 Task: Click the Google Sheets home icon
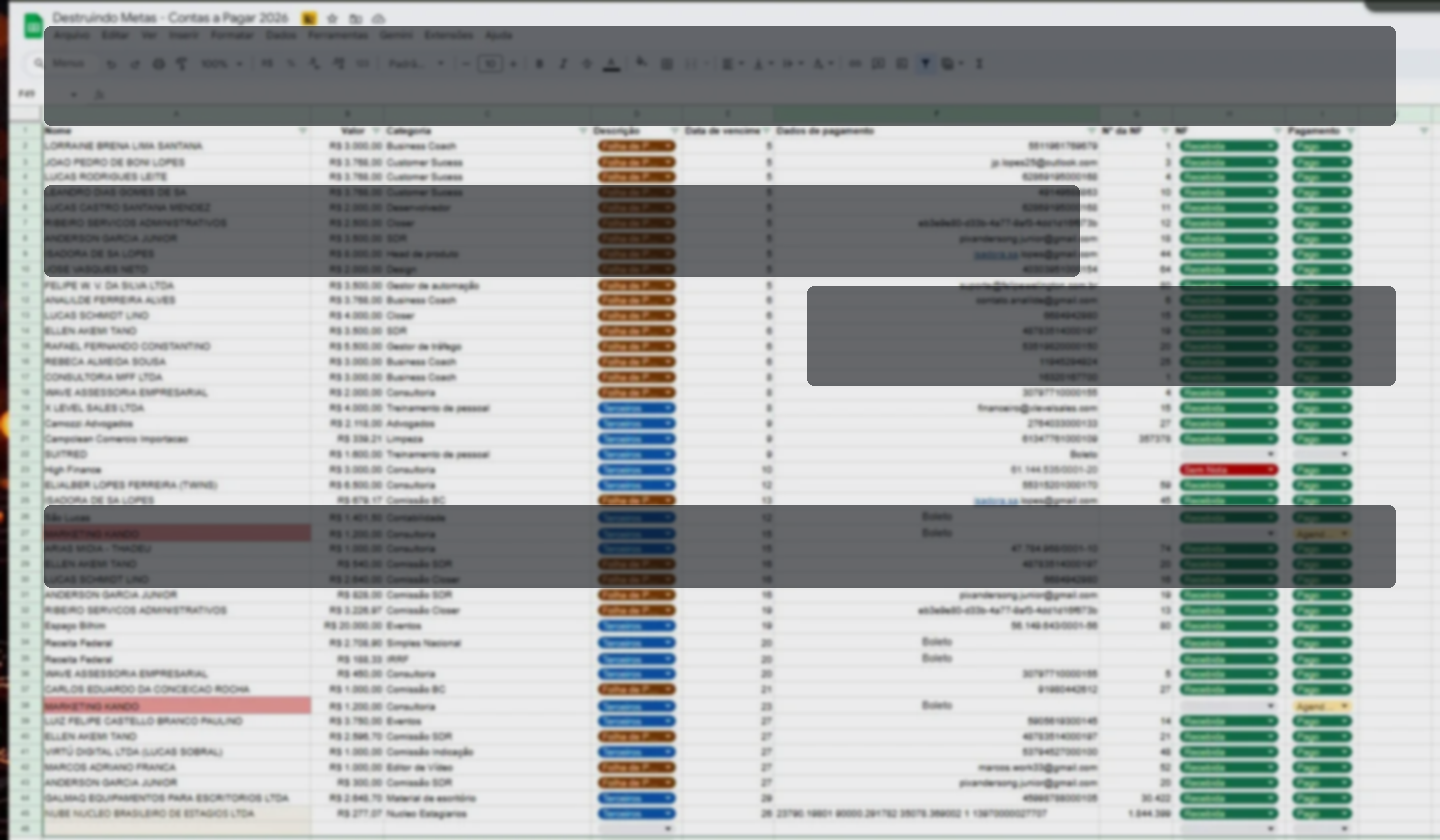pyautogui.click(x=33, y=25)
